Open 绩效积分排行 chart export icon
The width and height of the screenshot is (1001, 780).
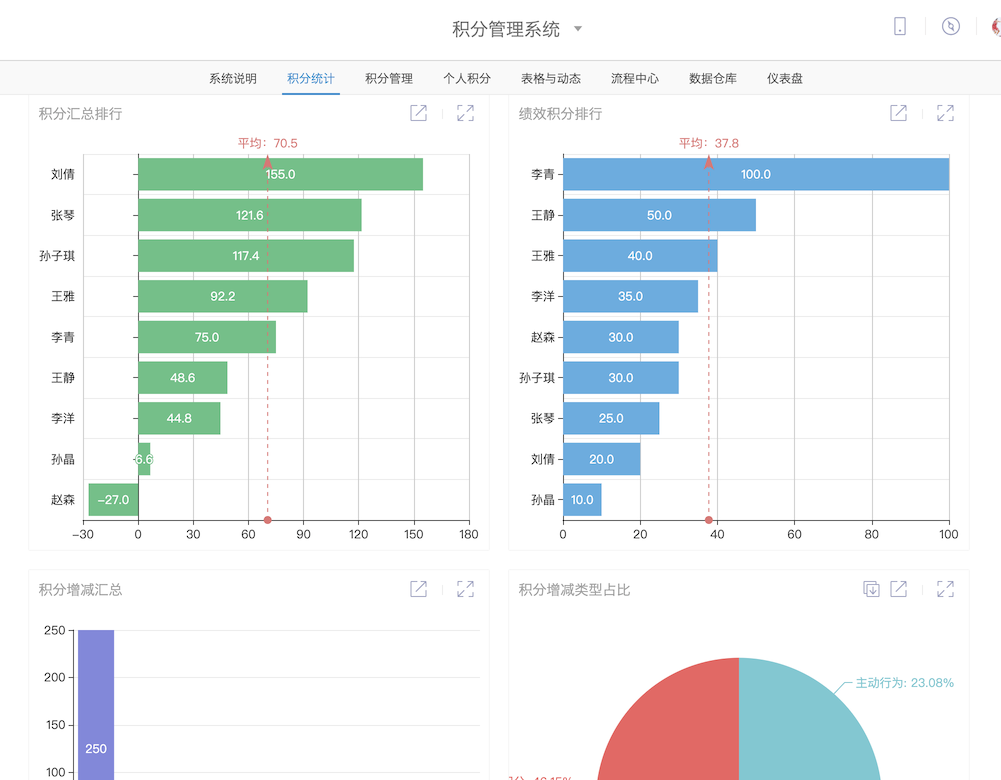point(898,113)
